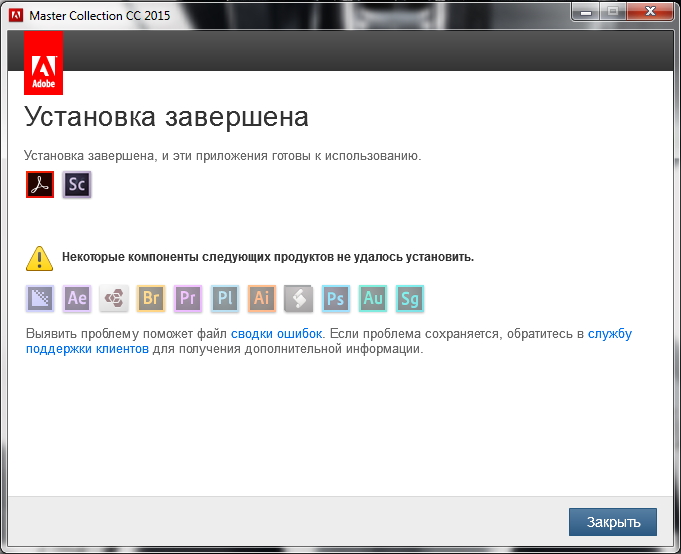Click the After Effects (Ae) icon

coord(77,298)
